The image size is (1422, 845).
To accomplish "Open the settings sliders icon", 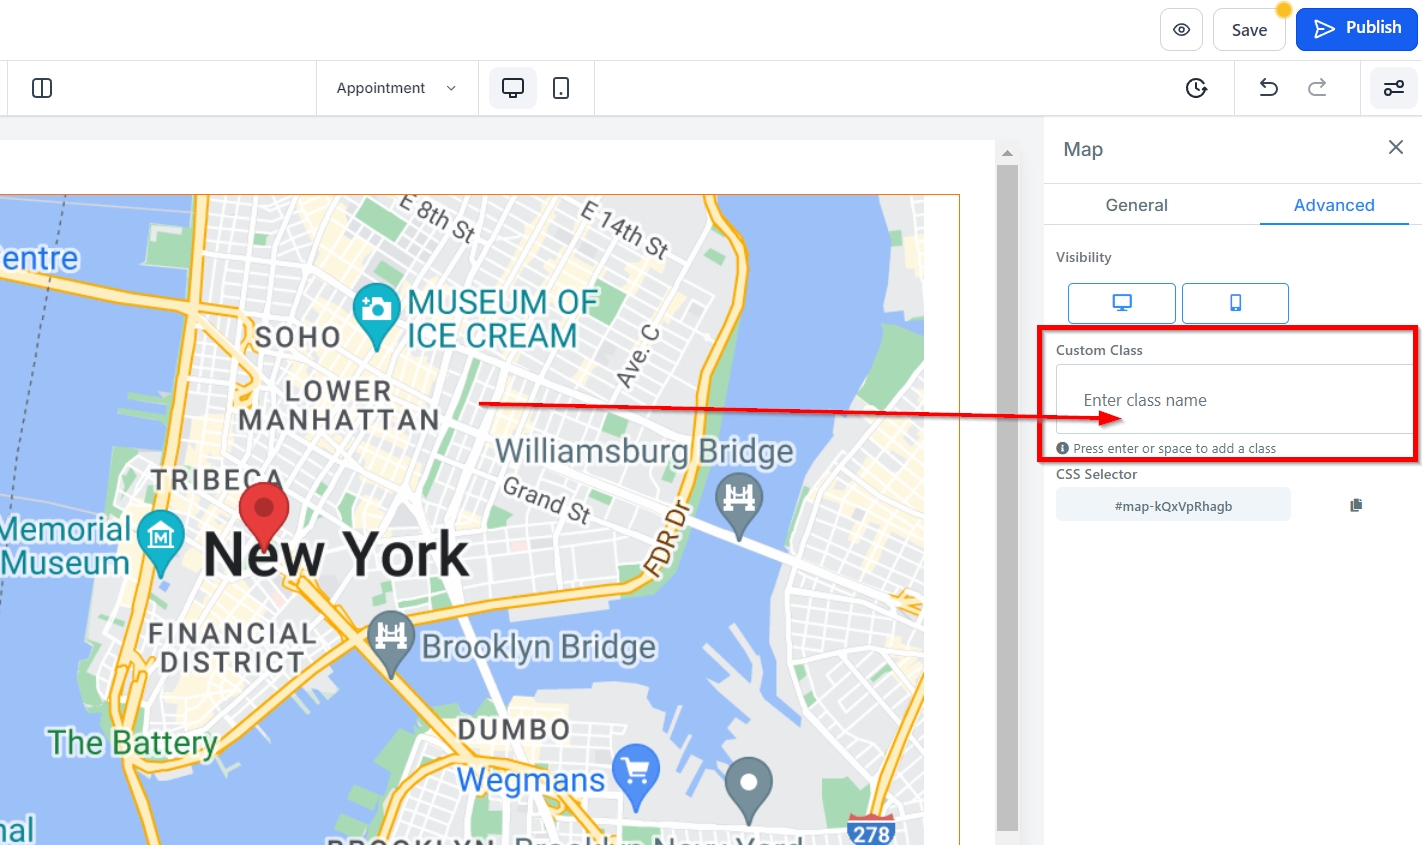I will [x=1393, y=88].
